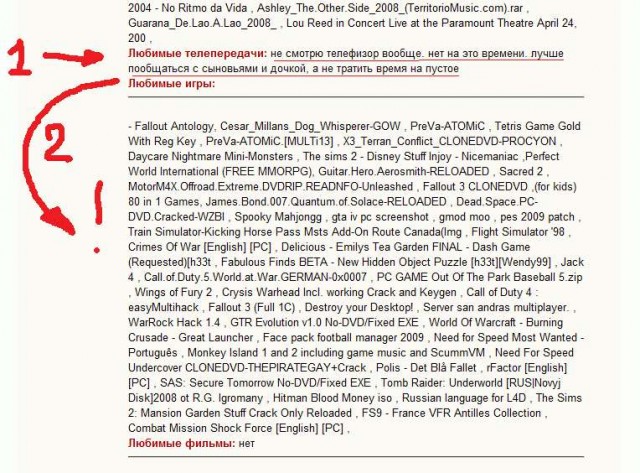Click 'gta iv pc screenshot' entry
Screen dimensions: 640x473
(380, 217)
